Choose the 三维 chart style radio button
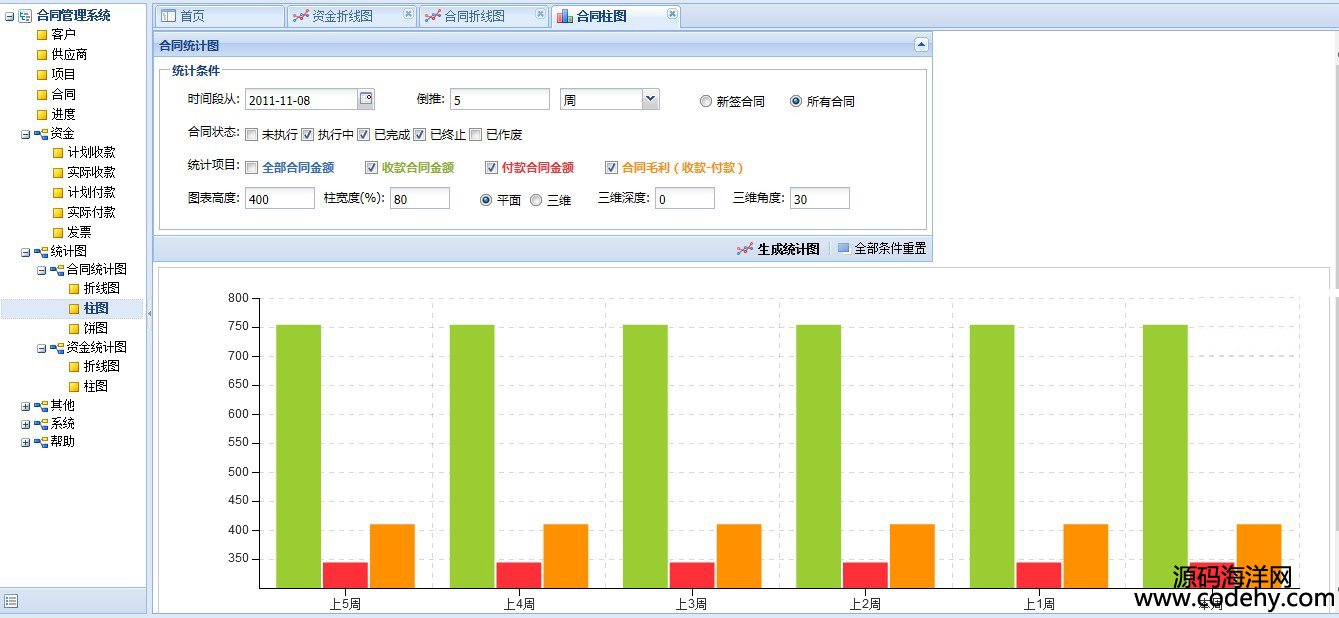The image size is (1339, 618). click(x=536, y=200)
